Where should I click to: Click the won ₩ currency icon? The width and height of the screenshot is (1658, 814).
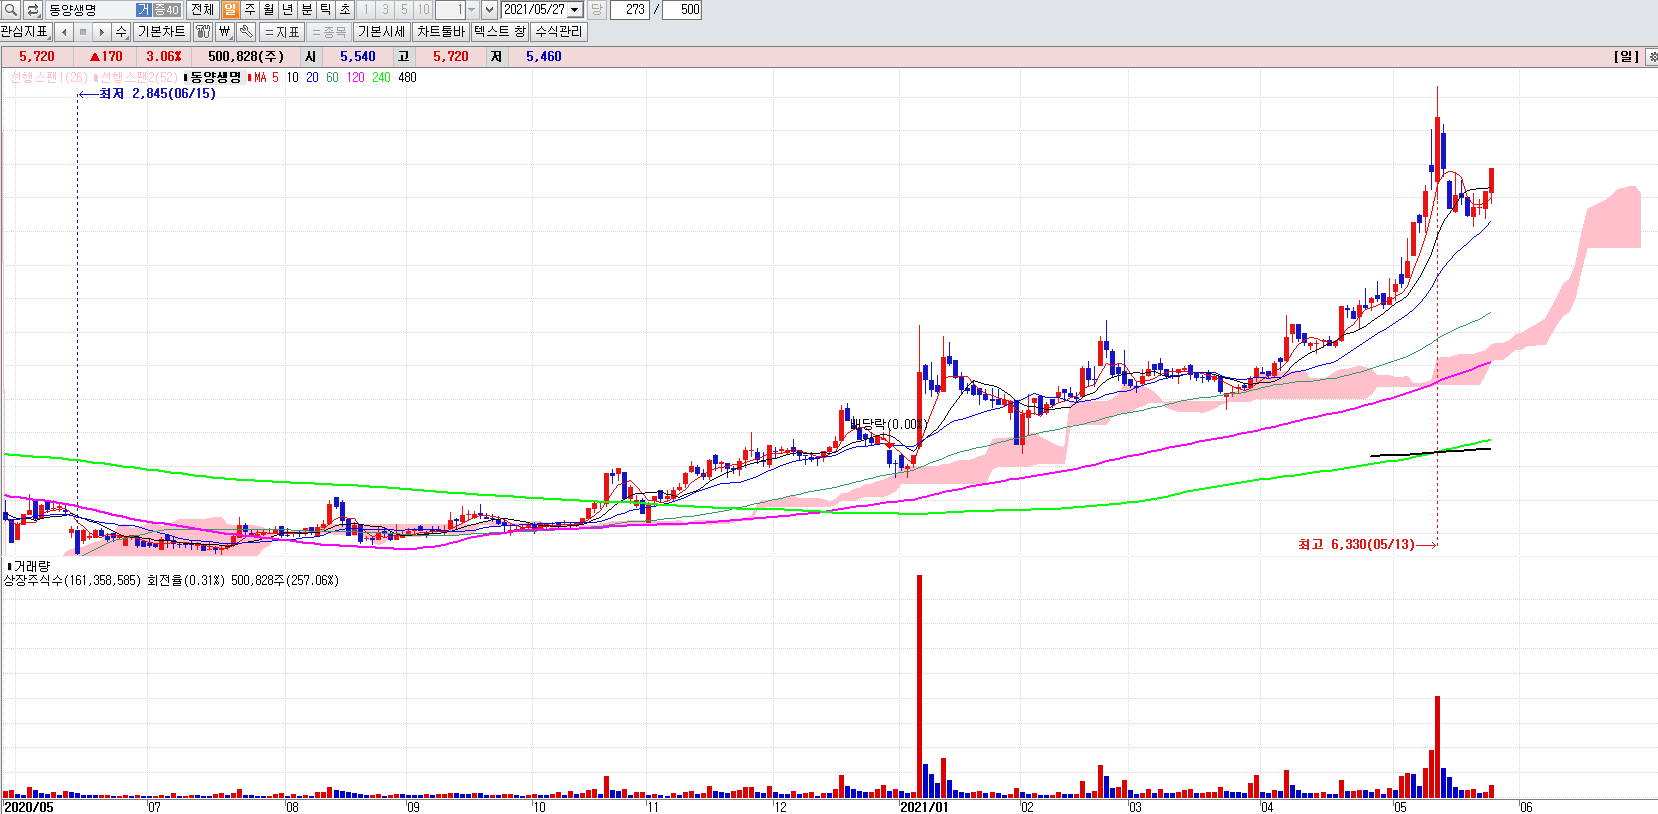pyautogui.click(x=225, y=32)
